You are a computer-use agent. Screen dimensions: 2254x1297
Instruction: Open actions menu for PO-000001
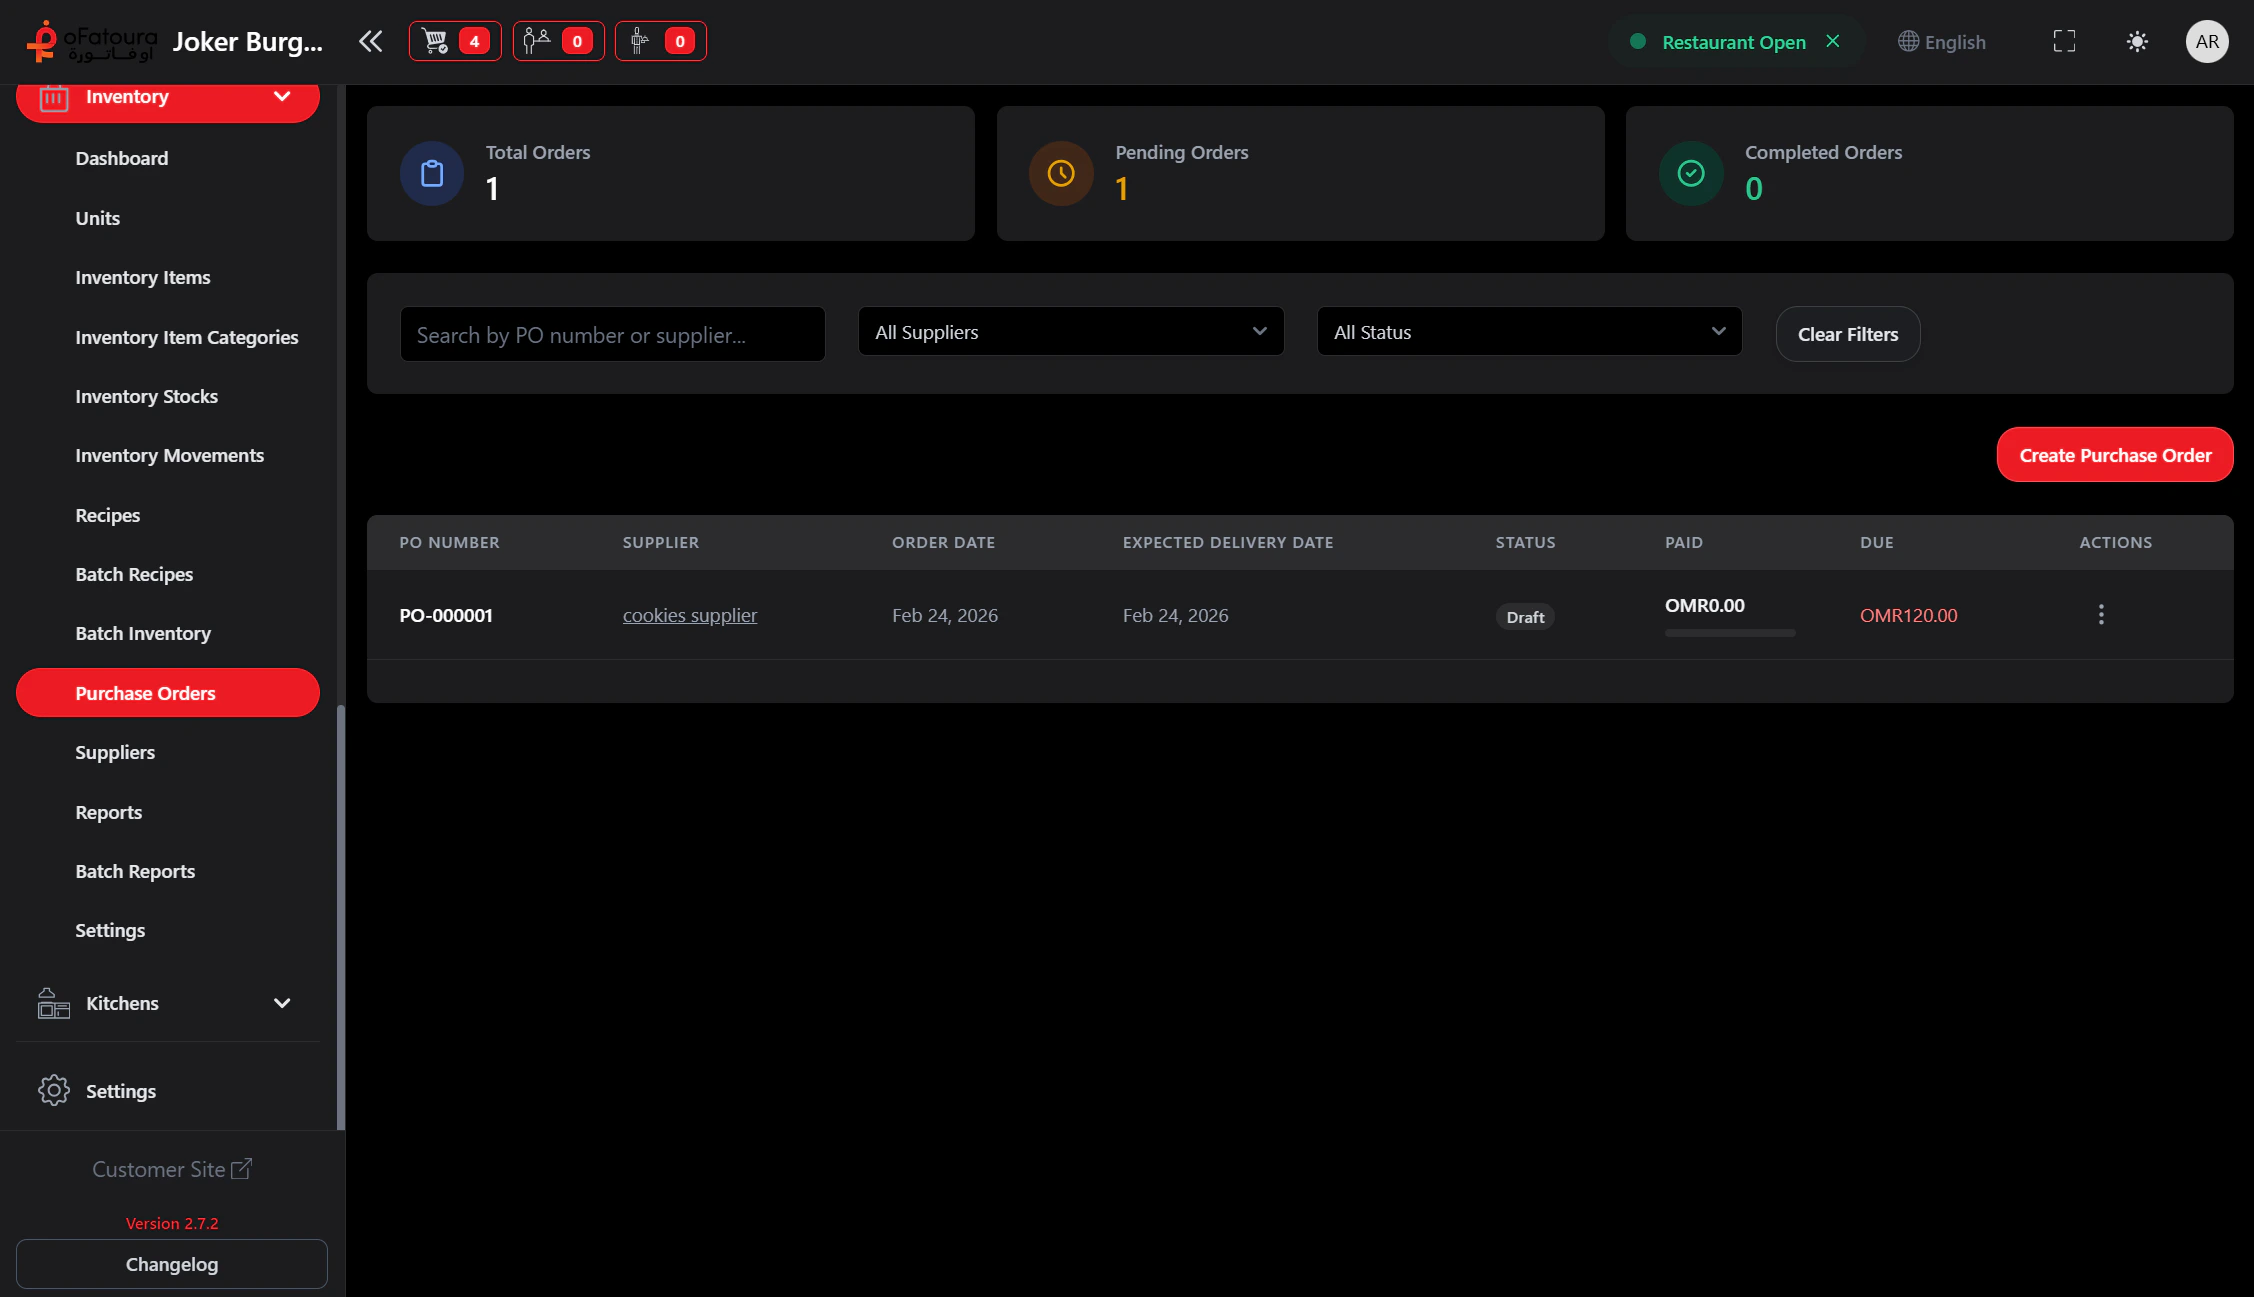click(x=2100, y=614)
